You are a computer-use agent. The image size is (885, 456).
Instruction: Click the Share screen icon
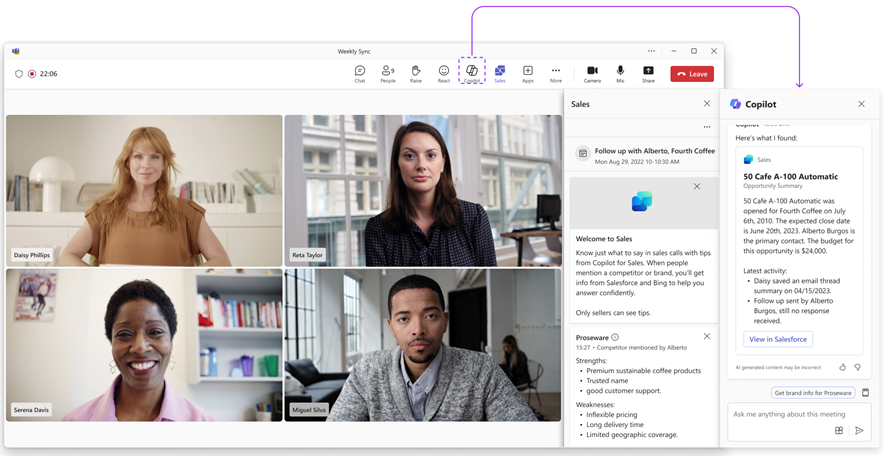coord(648,72)
